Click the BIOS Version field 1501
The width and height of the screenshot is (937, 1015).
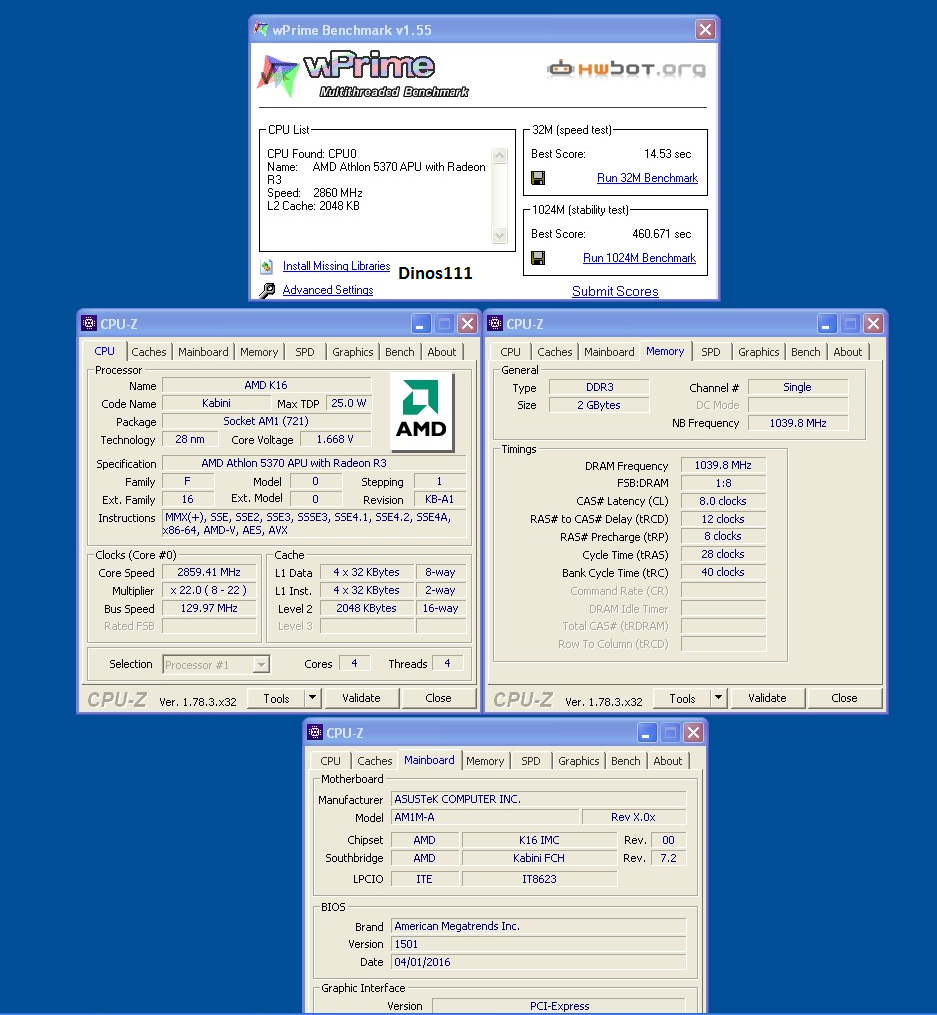point(538,944)
